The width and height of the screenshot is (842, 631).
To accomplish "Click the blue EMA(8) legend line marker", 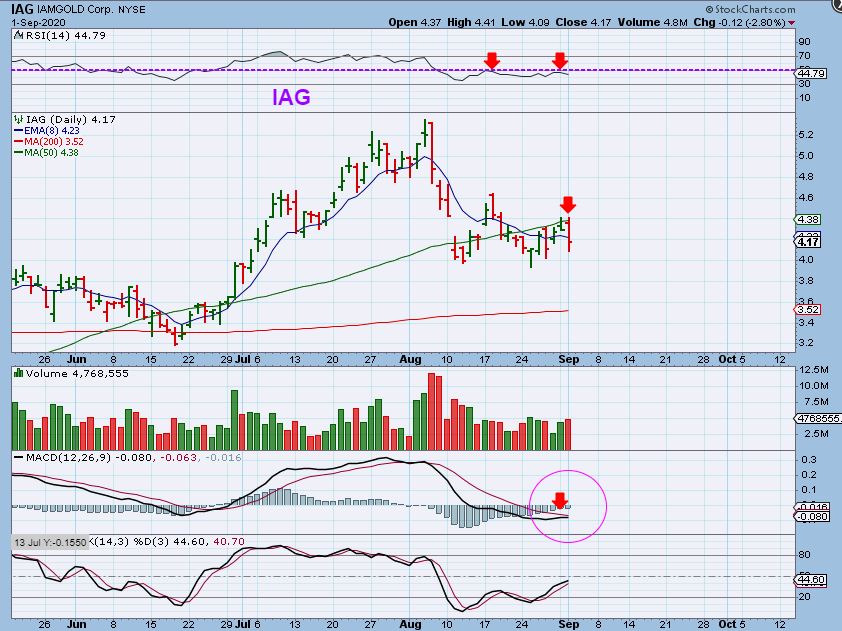I will (18, 131).
